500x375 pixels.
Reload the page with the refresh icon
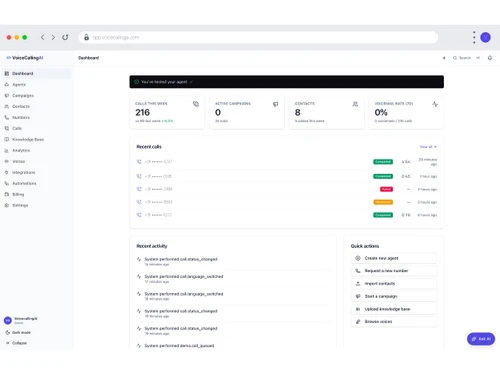[x=65, y=37]
